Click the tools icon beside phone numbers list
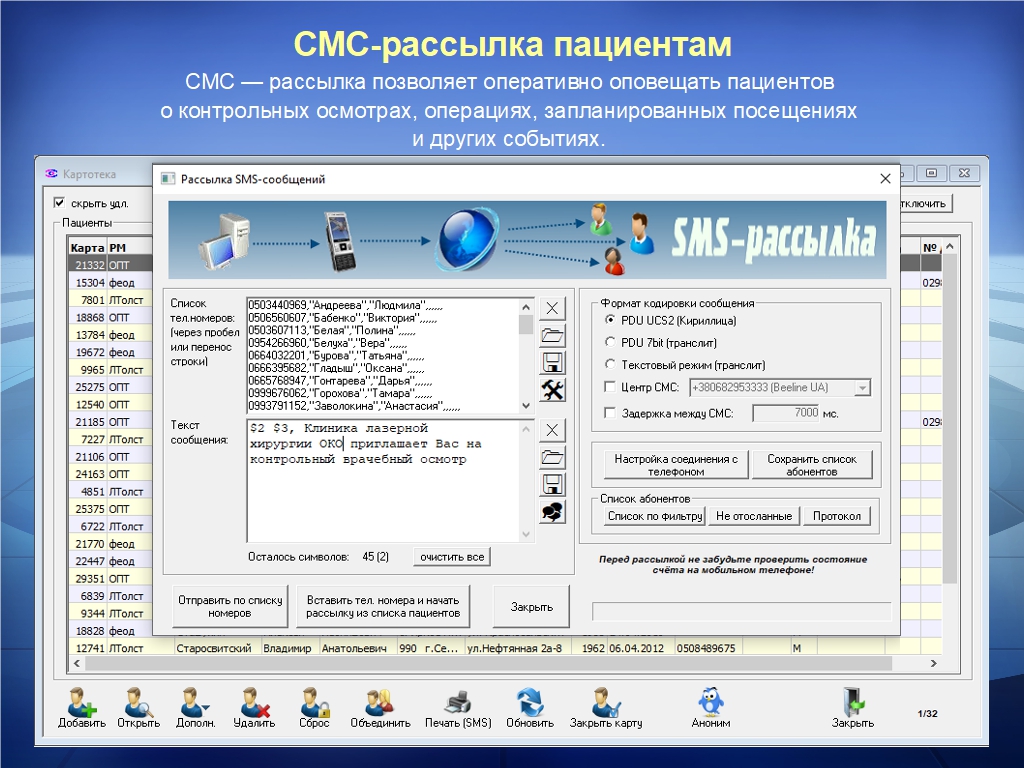The height and width of the screenshot is (768, 1024). pyautogui.click(x=553, y=390)
